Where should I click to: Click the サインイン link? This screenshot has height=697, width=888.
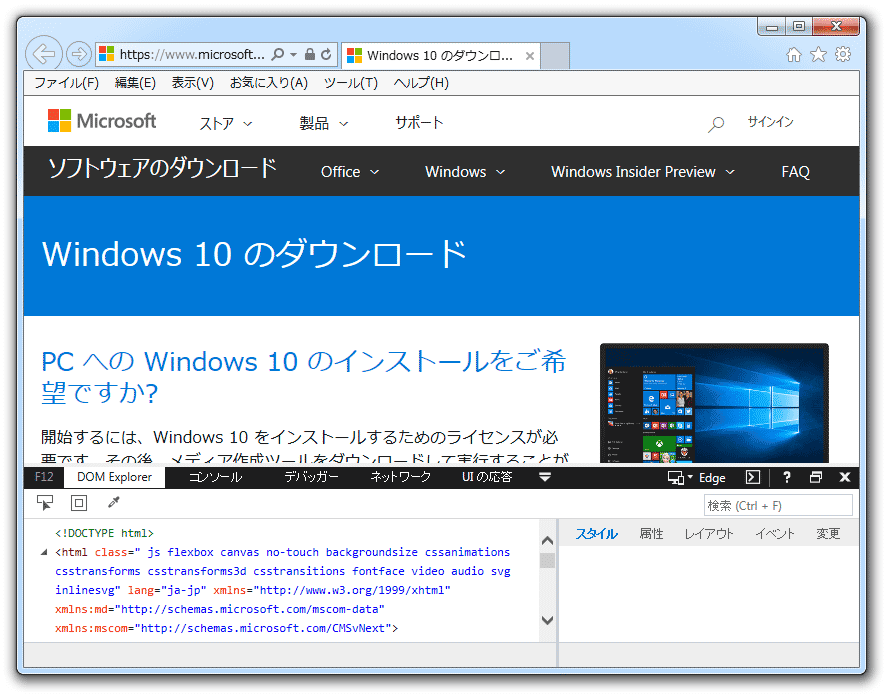coord(770,122)
